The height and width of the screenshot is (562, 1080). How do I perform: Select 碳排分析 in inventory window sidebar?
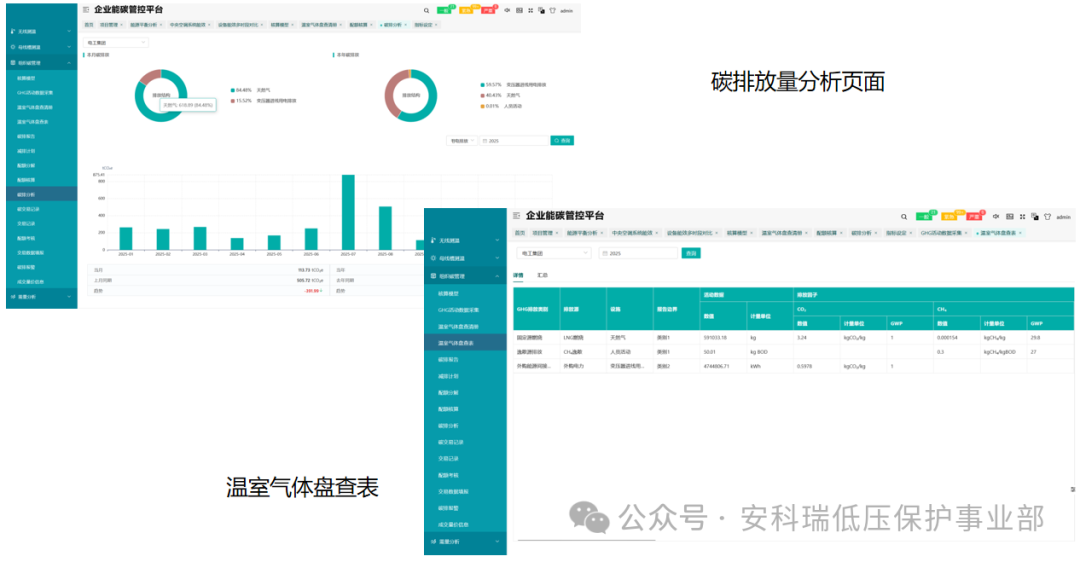(x=448, y=426)
